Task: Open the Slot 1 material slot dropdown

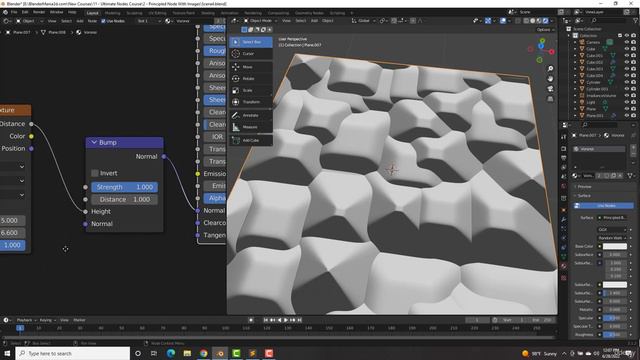Action: pyautogui.click(x=149, y=21)
